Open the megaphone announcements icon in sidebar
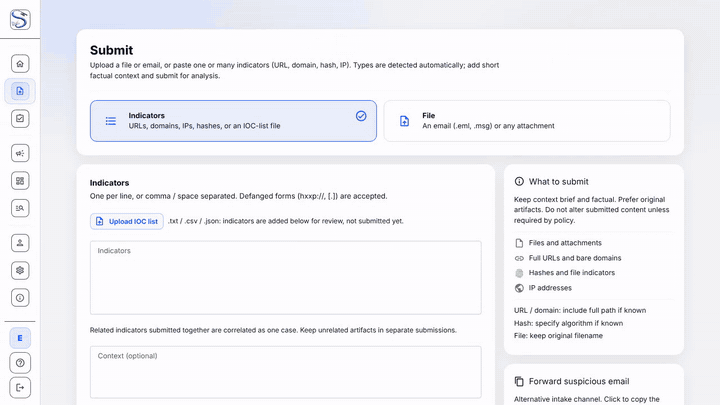This screenshot has width=720, height=405. point(20,153)
